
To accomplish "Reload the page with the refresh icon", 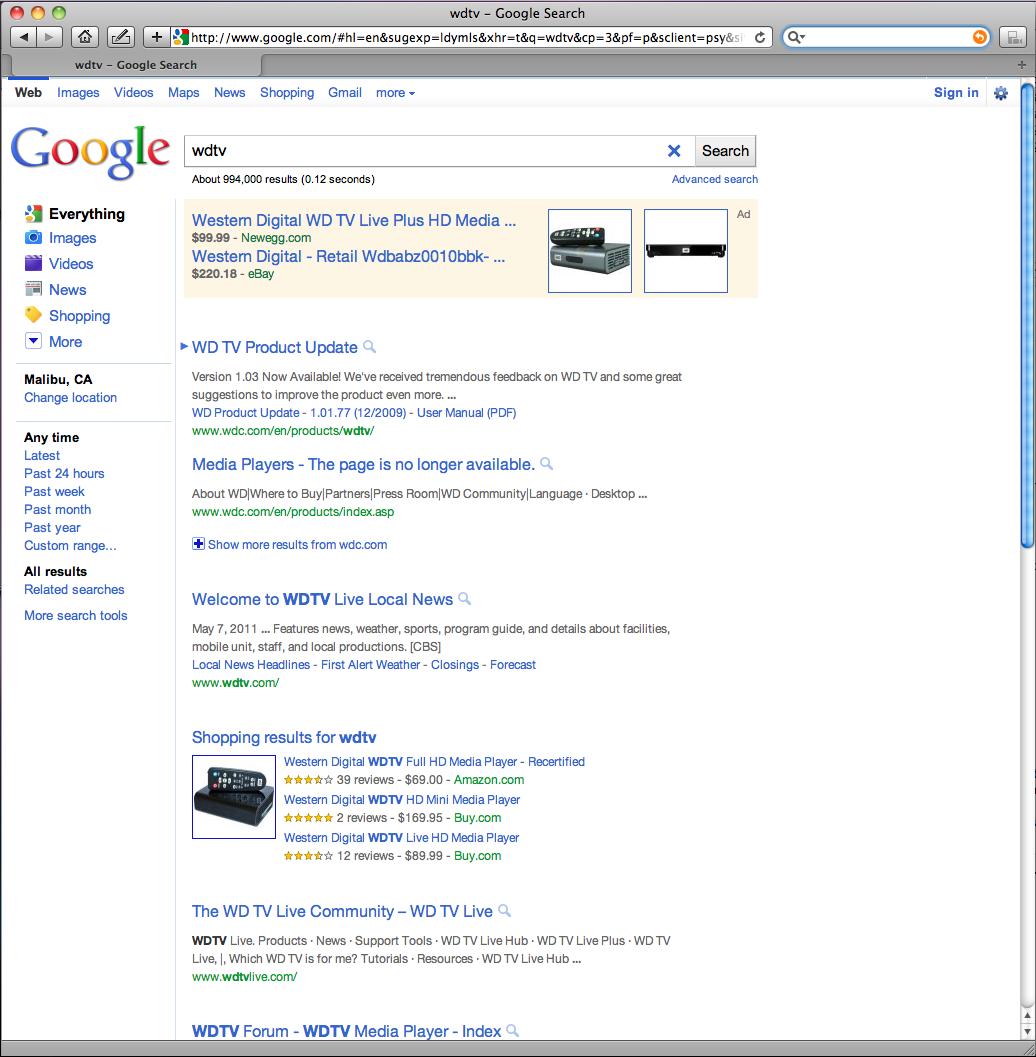I will 760,37.
